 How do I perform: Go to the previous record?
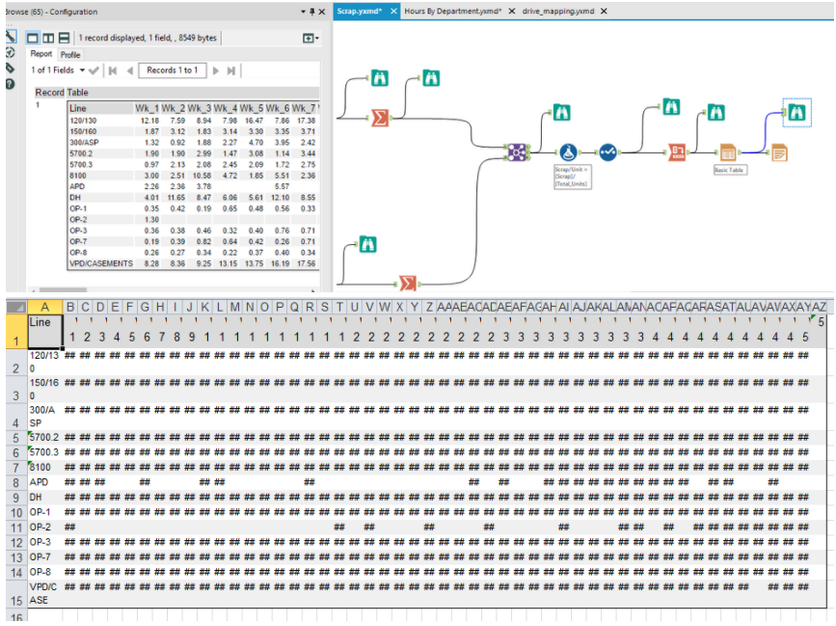(130, 70)
